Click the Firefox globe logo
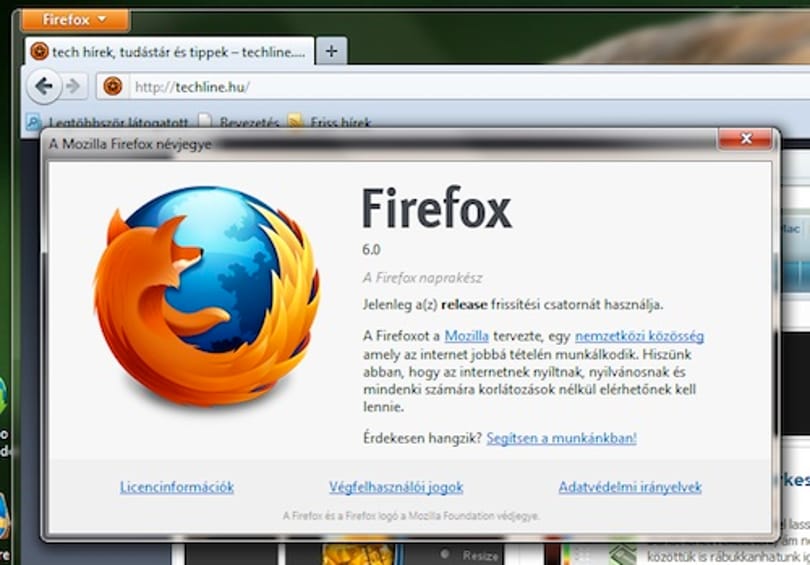The height and width of the screenshot is (565, 810). pyautogui.click(x=206, y=295)
